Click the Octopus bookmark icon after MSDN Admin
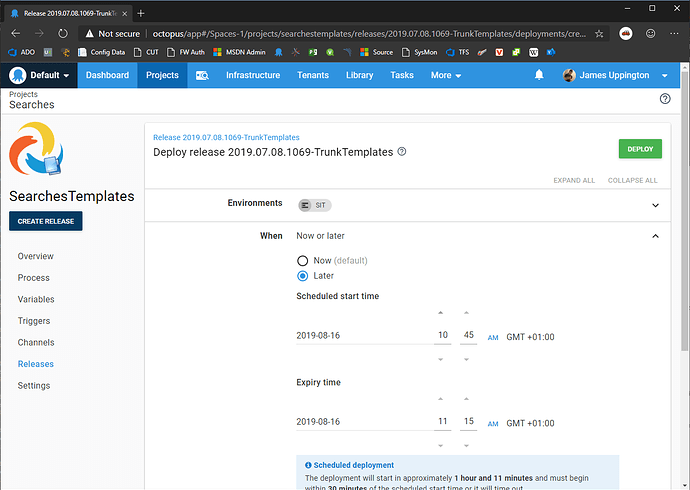690x490 pixels. (x=279, y=52)
